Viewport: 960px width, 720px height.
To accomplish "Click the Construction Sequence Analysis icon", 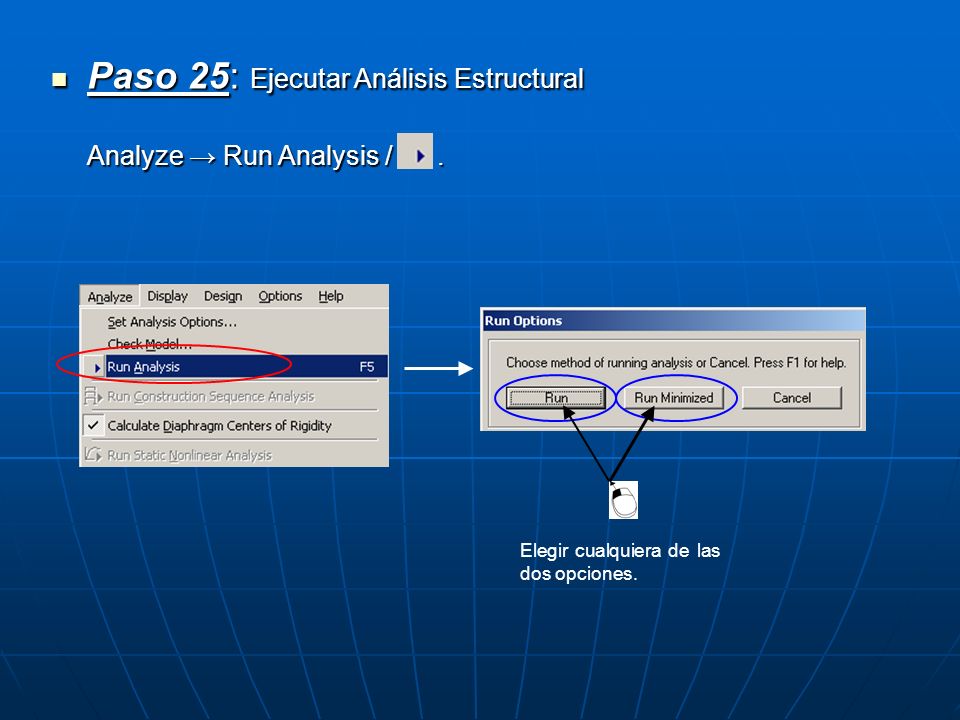I will point(93,396).
